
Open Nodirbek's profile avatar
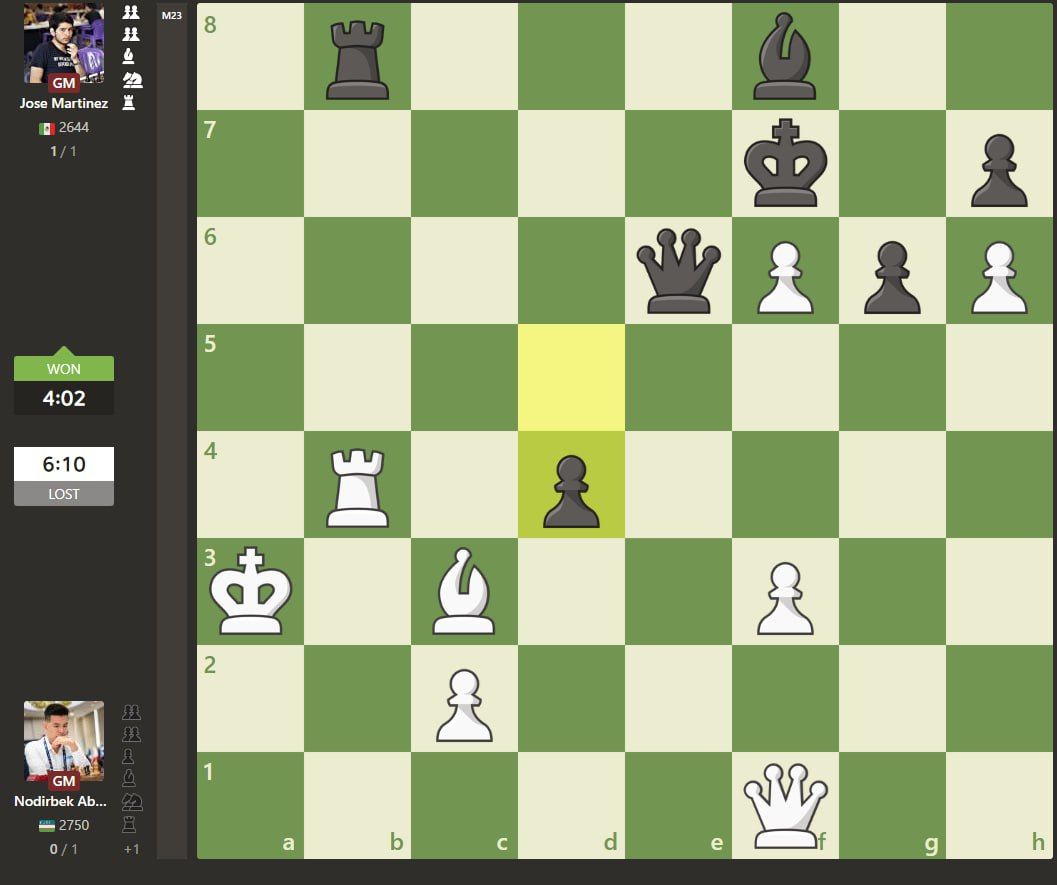[x=64, y=741]
